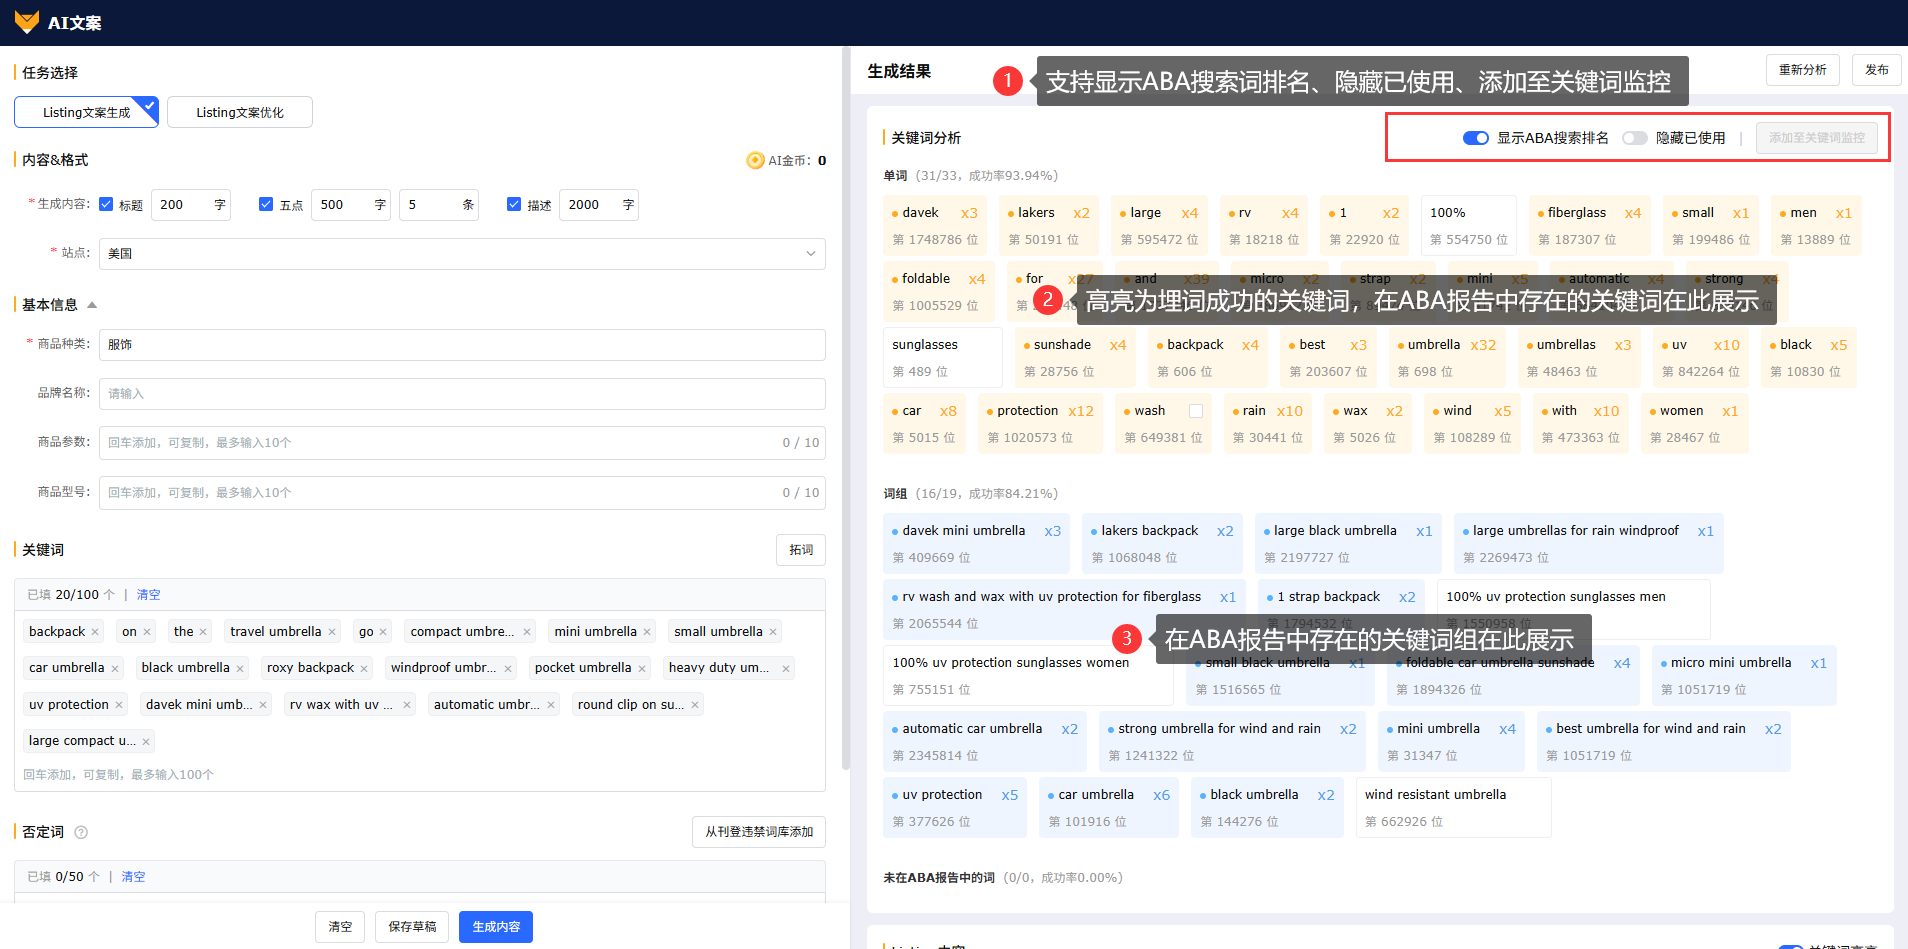Switch to Listing文案优化 tab
The image size is (1908, 949).
tap(240, 112)
